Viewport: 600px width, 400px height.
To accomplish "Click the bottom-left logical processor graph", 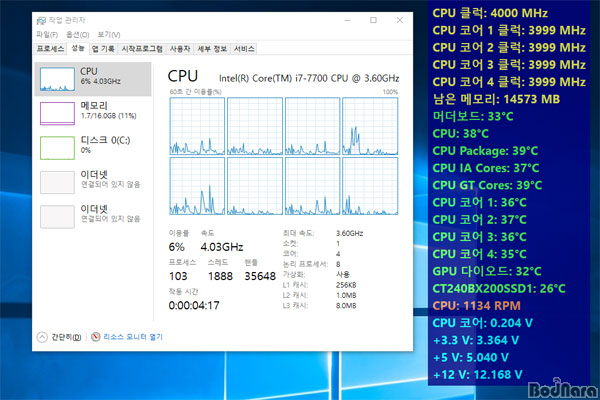I will coord(197,186).
